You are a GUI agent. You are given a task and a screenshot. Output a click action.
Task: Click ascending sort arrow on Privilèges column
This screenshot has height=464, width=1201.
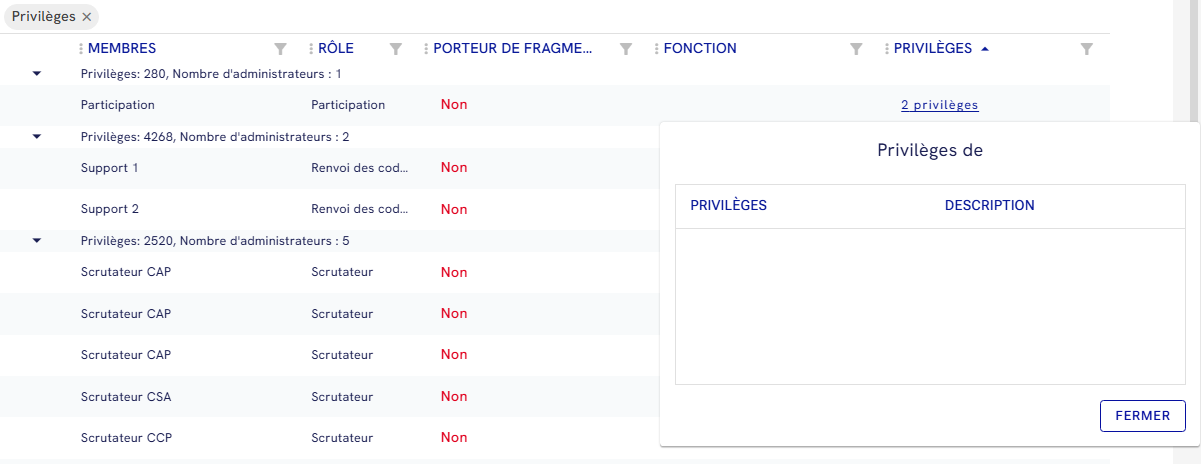tap(985, 48)
